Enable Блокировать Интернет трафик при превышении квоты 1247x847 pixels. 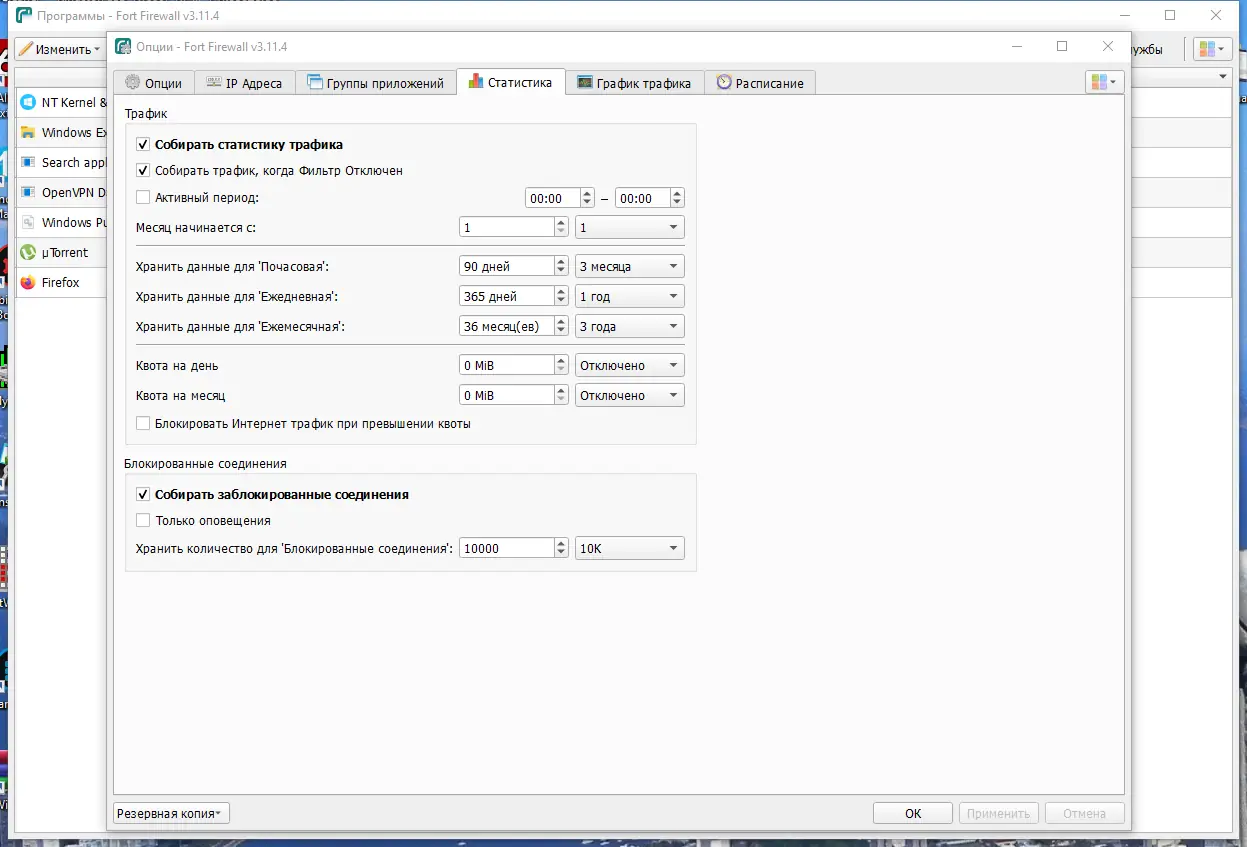point(143,424)
